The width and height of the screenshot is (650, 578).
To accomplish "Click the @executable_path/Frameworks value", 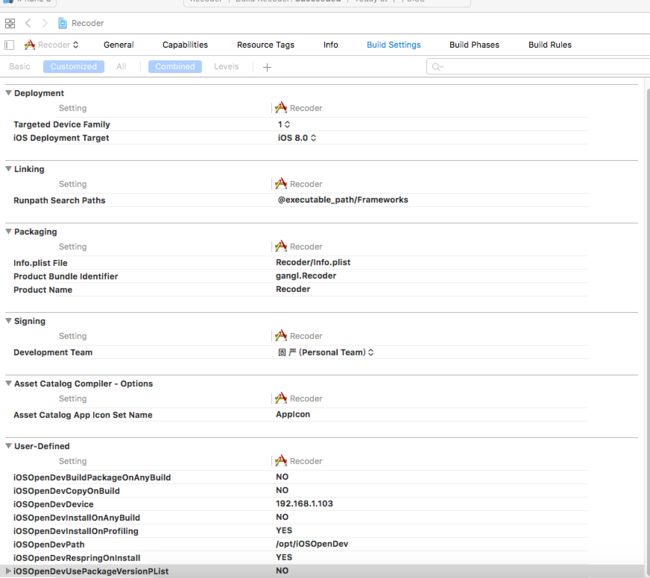I will [x=342, y=200].
